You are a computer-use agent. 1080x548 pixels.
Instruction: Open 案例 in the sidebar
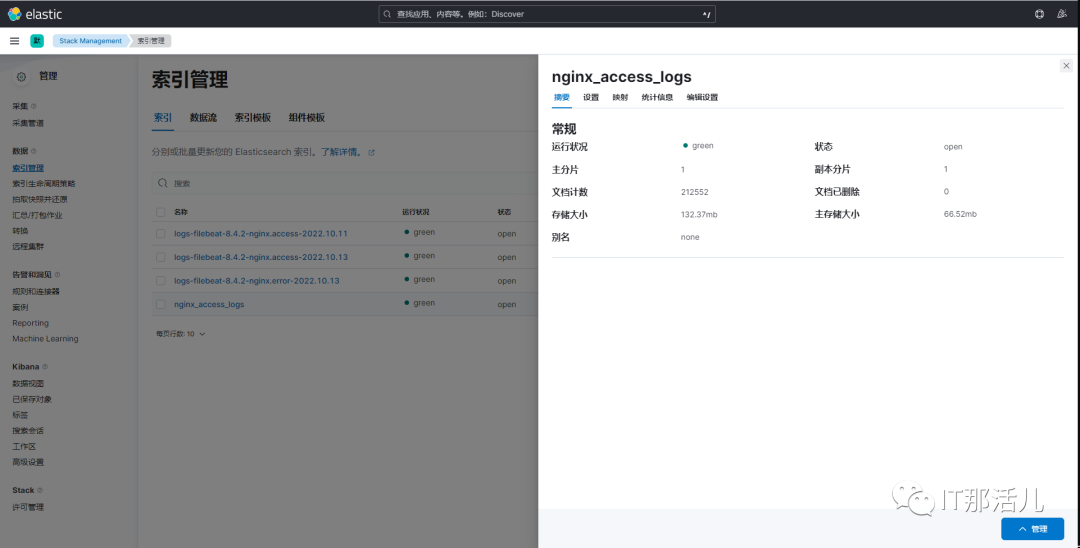tap(20, 307)
